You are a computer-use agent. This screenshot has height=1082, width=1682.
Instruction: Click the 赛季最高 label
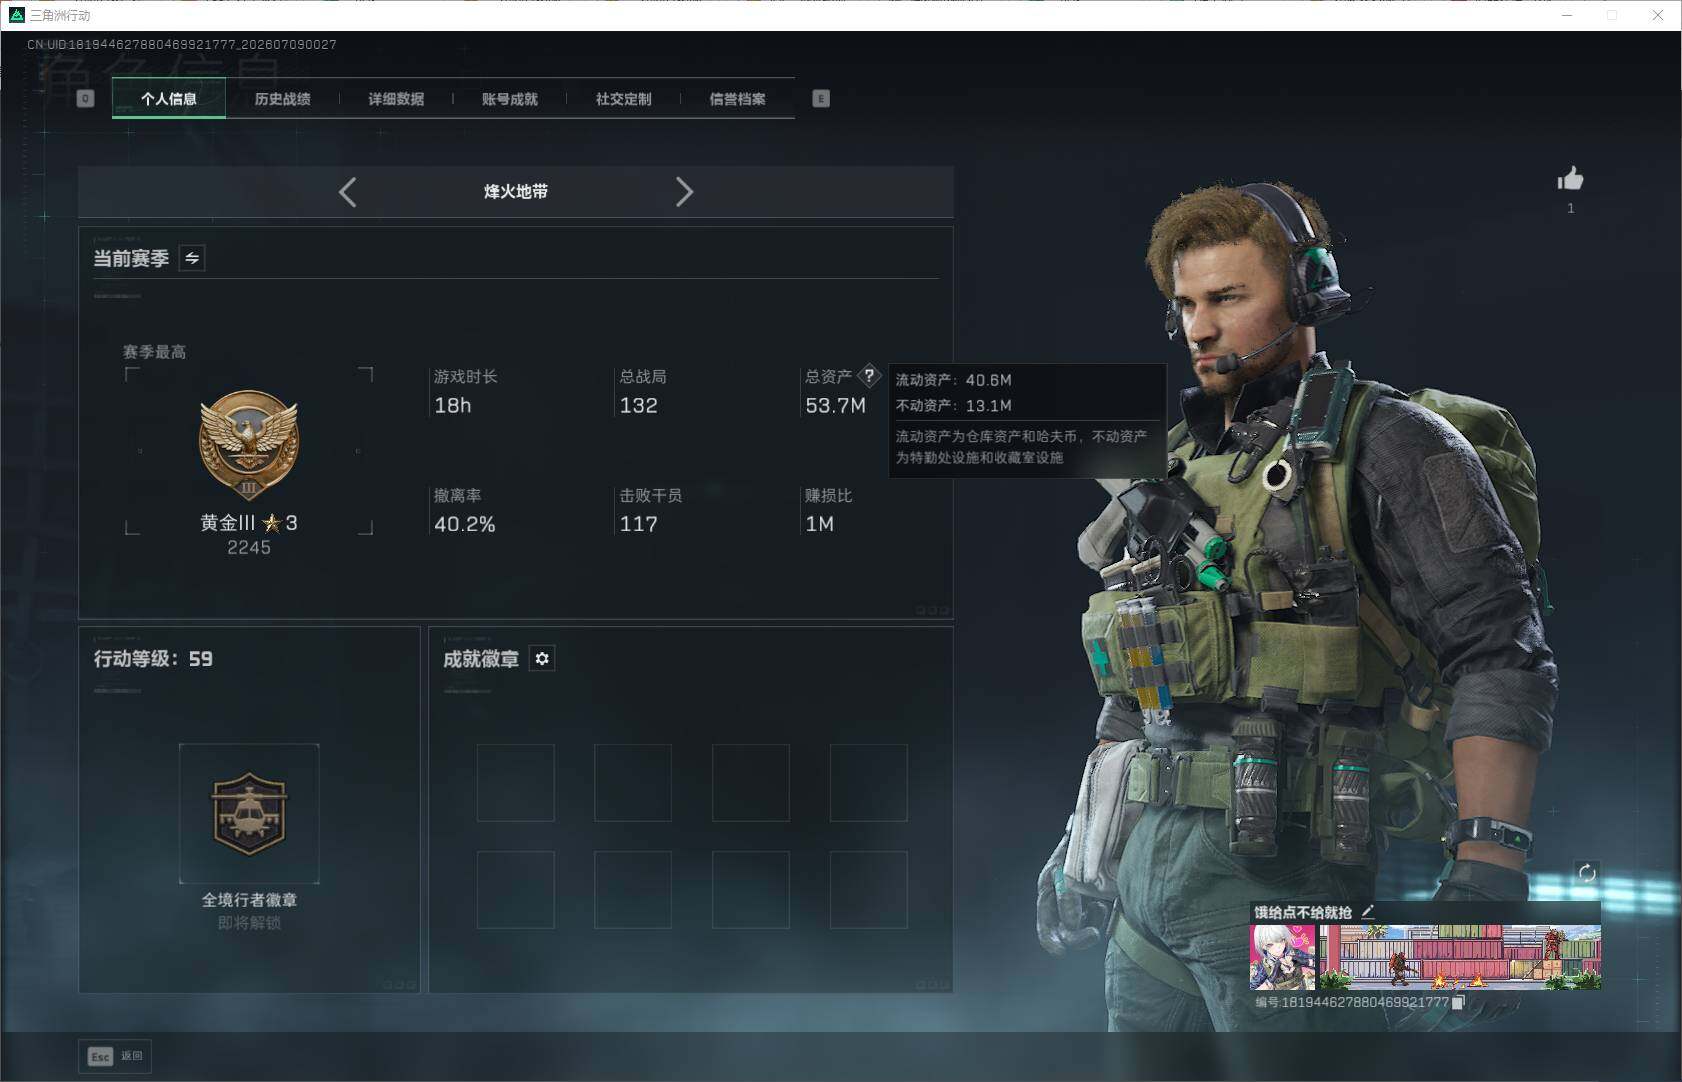[154, 352]
